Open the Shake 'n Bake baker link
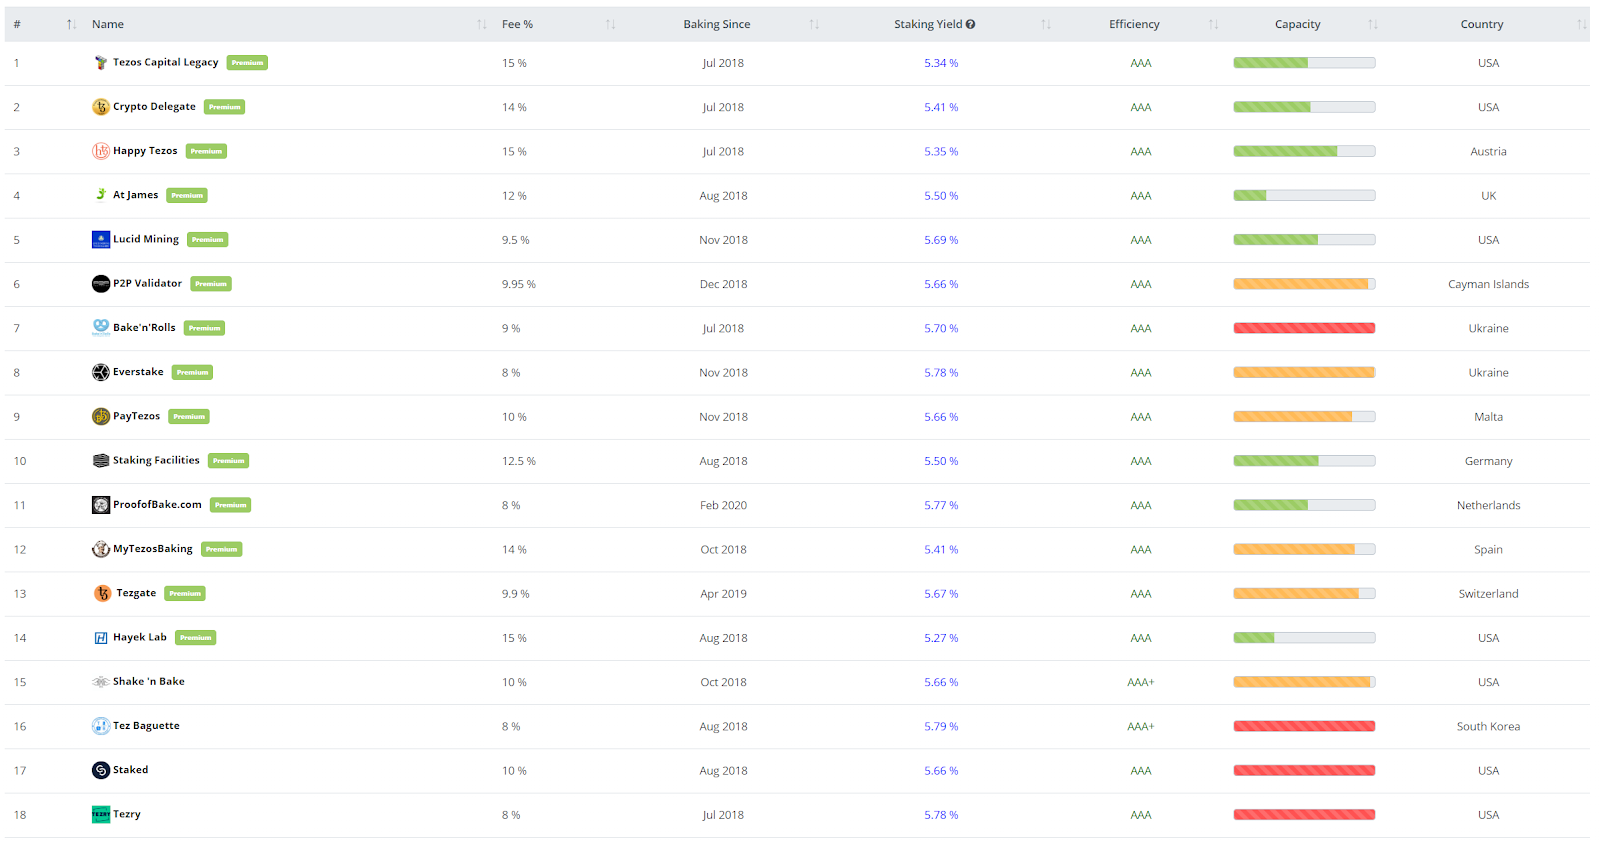This screenshot has width=1600, height=841. [x=149, y=682]
